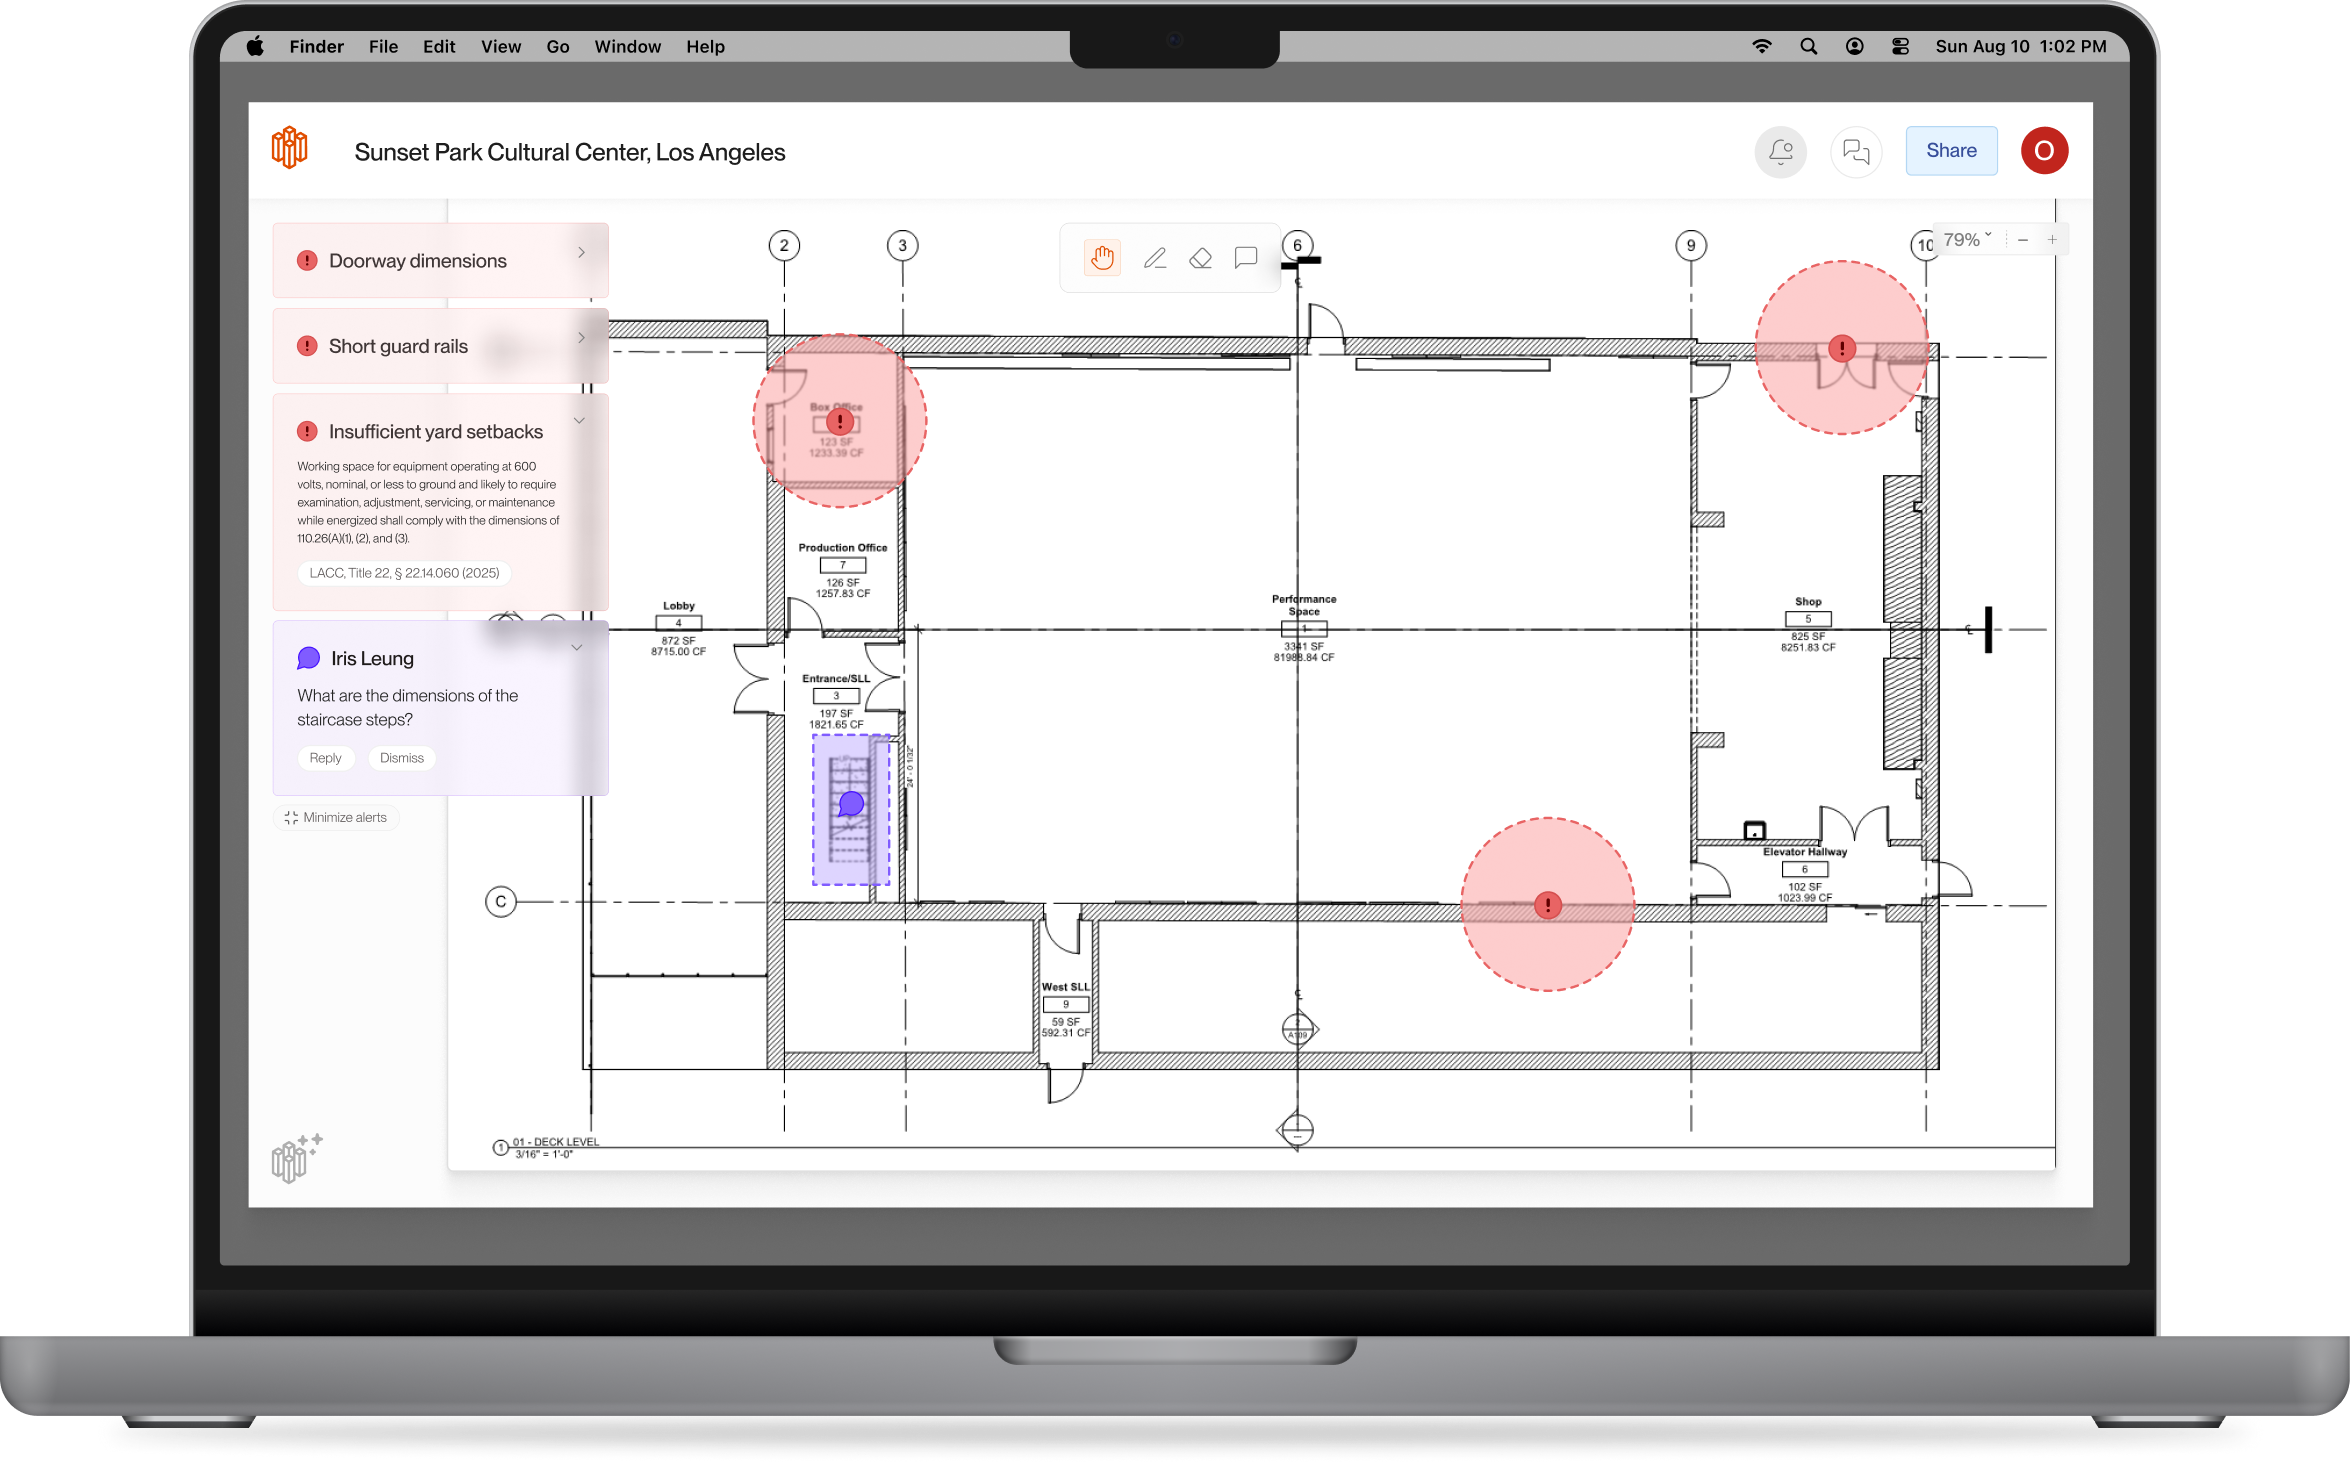Viewport: 2350px width, 1464px height.
Task: Activate the comment bubble tool
Action: (1245, 258)
